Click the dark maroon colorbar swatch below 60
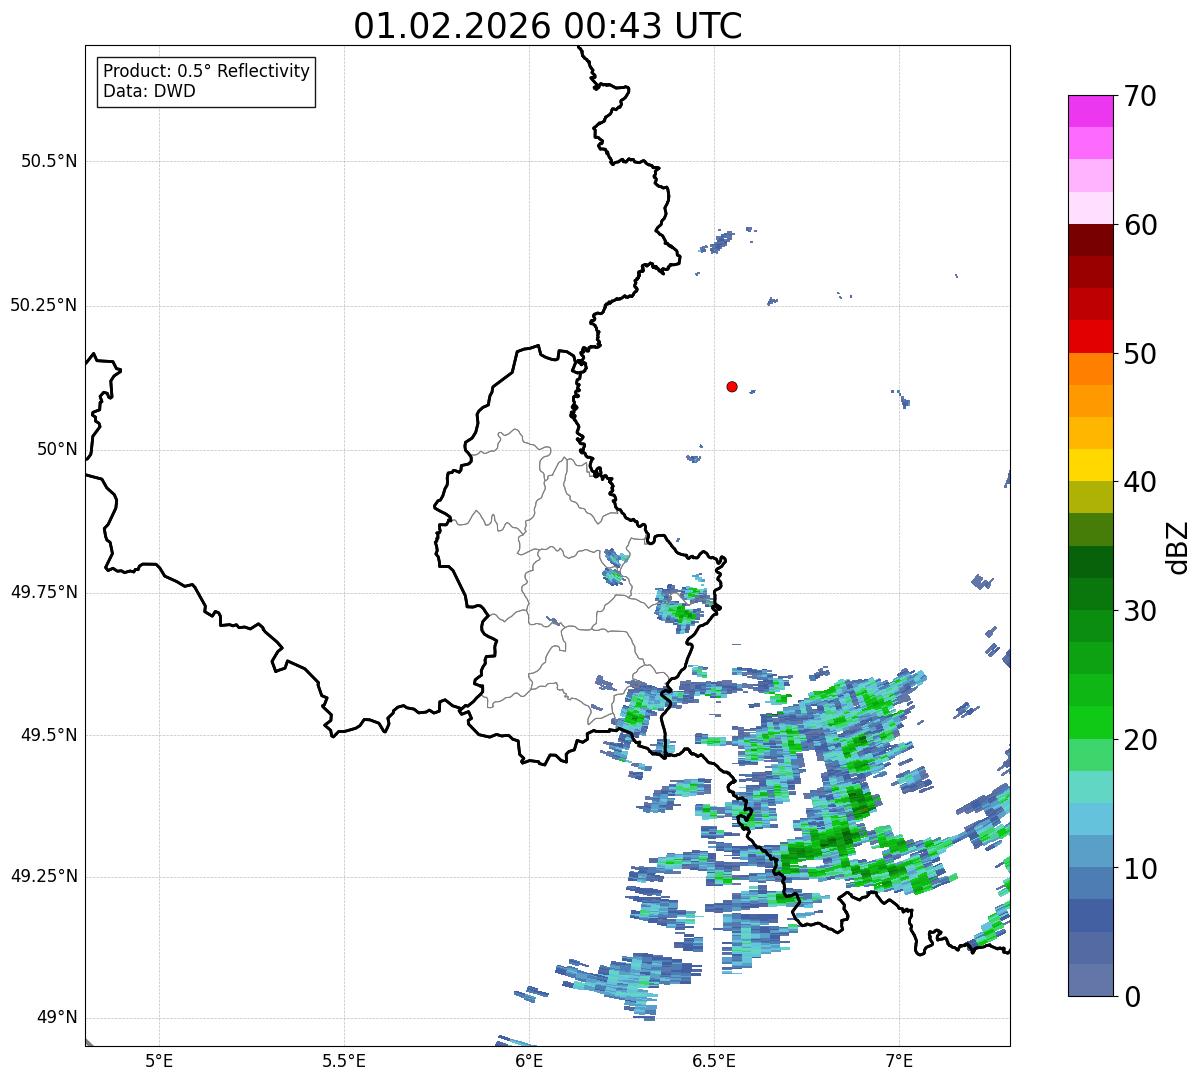The height and width of the screenshot is (1081, 1202). click(1090, 240)
